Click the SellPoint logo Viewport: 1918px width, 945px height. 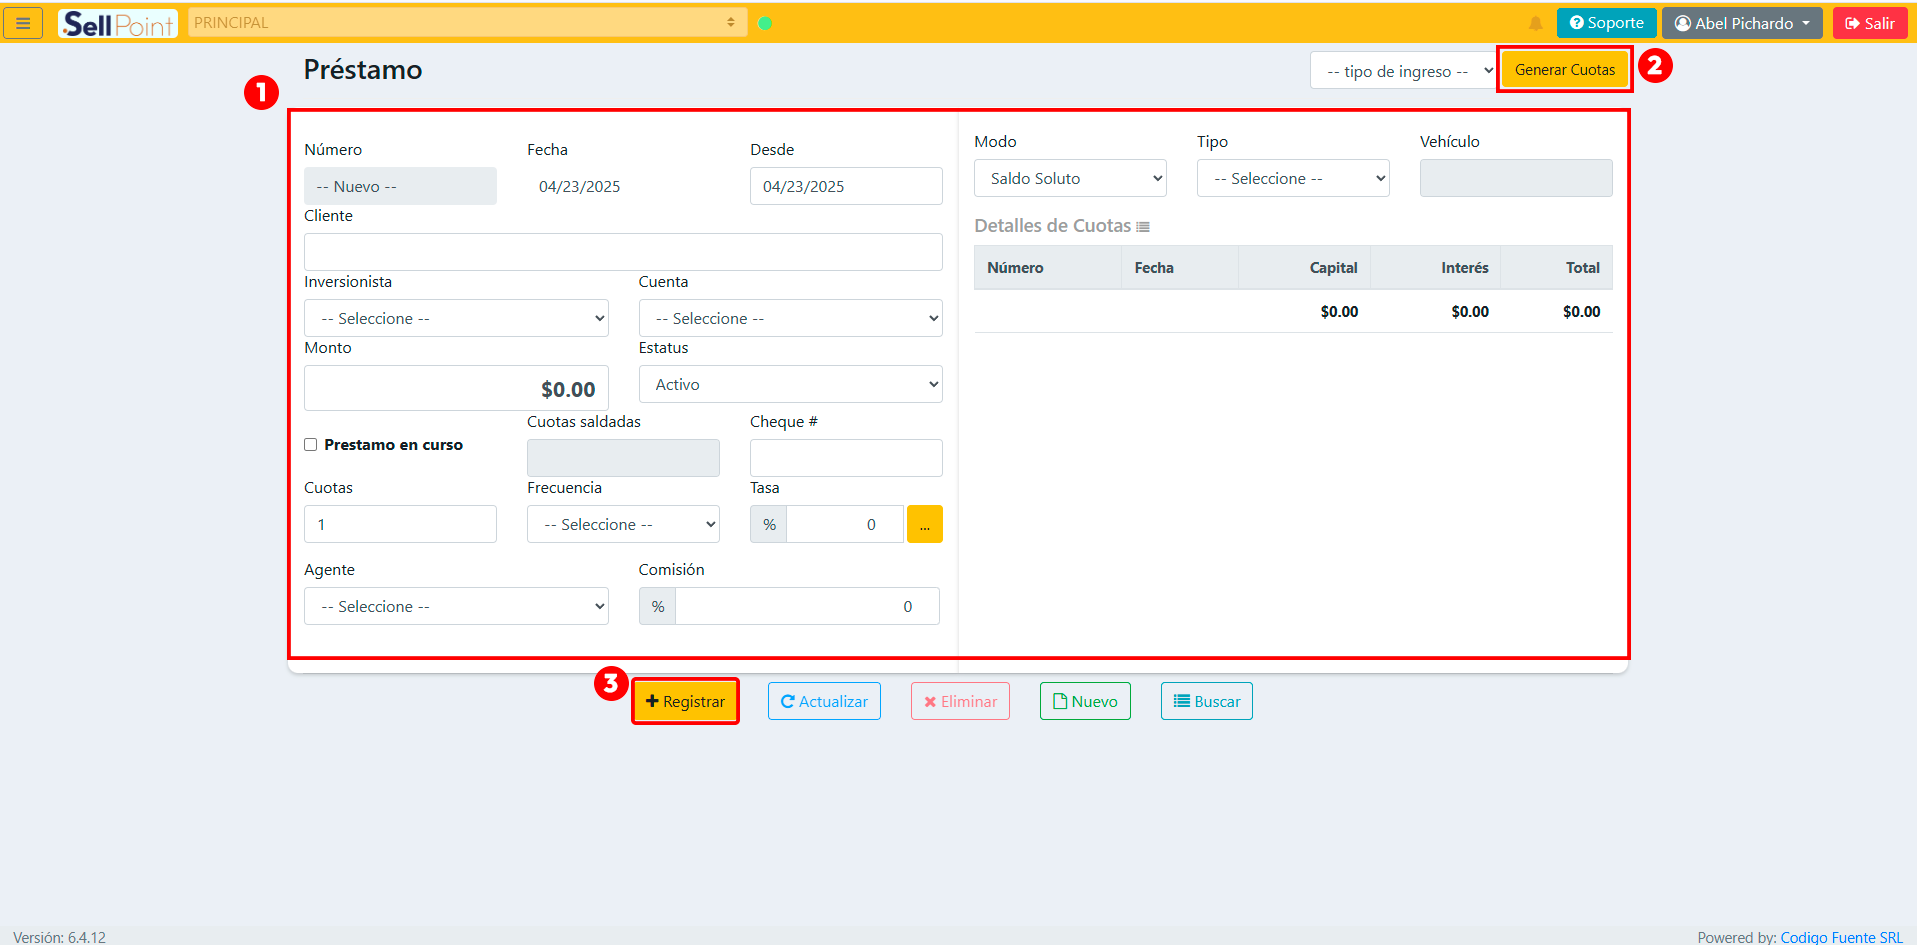117,23
